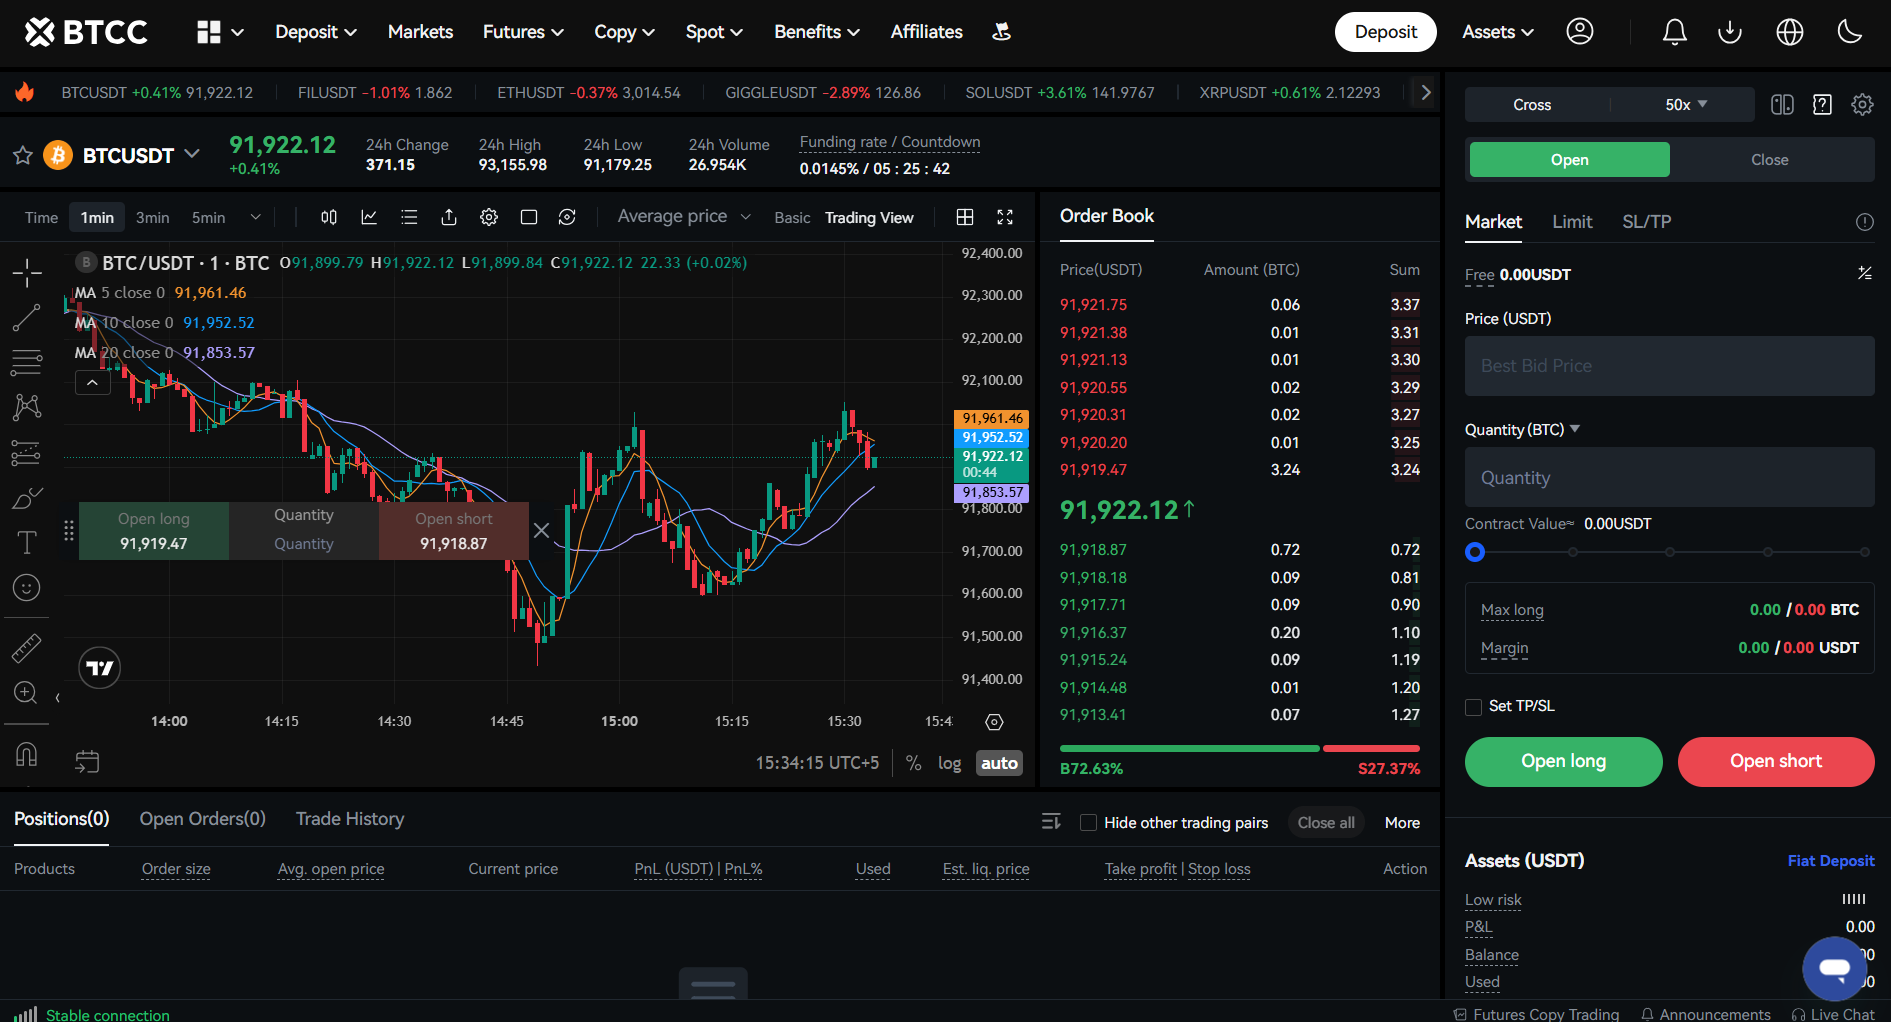Screen dimensions: 1891x1022
Task: Open the Trade History tab
Action: (350, 819)
